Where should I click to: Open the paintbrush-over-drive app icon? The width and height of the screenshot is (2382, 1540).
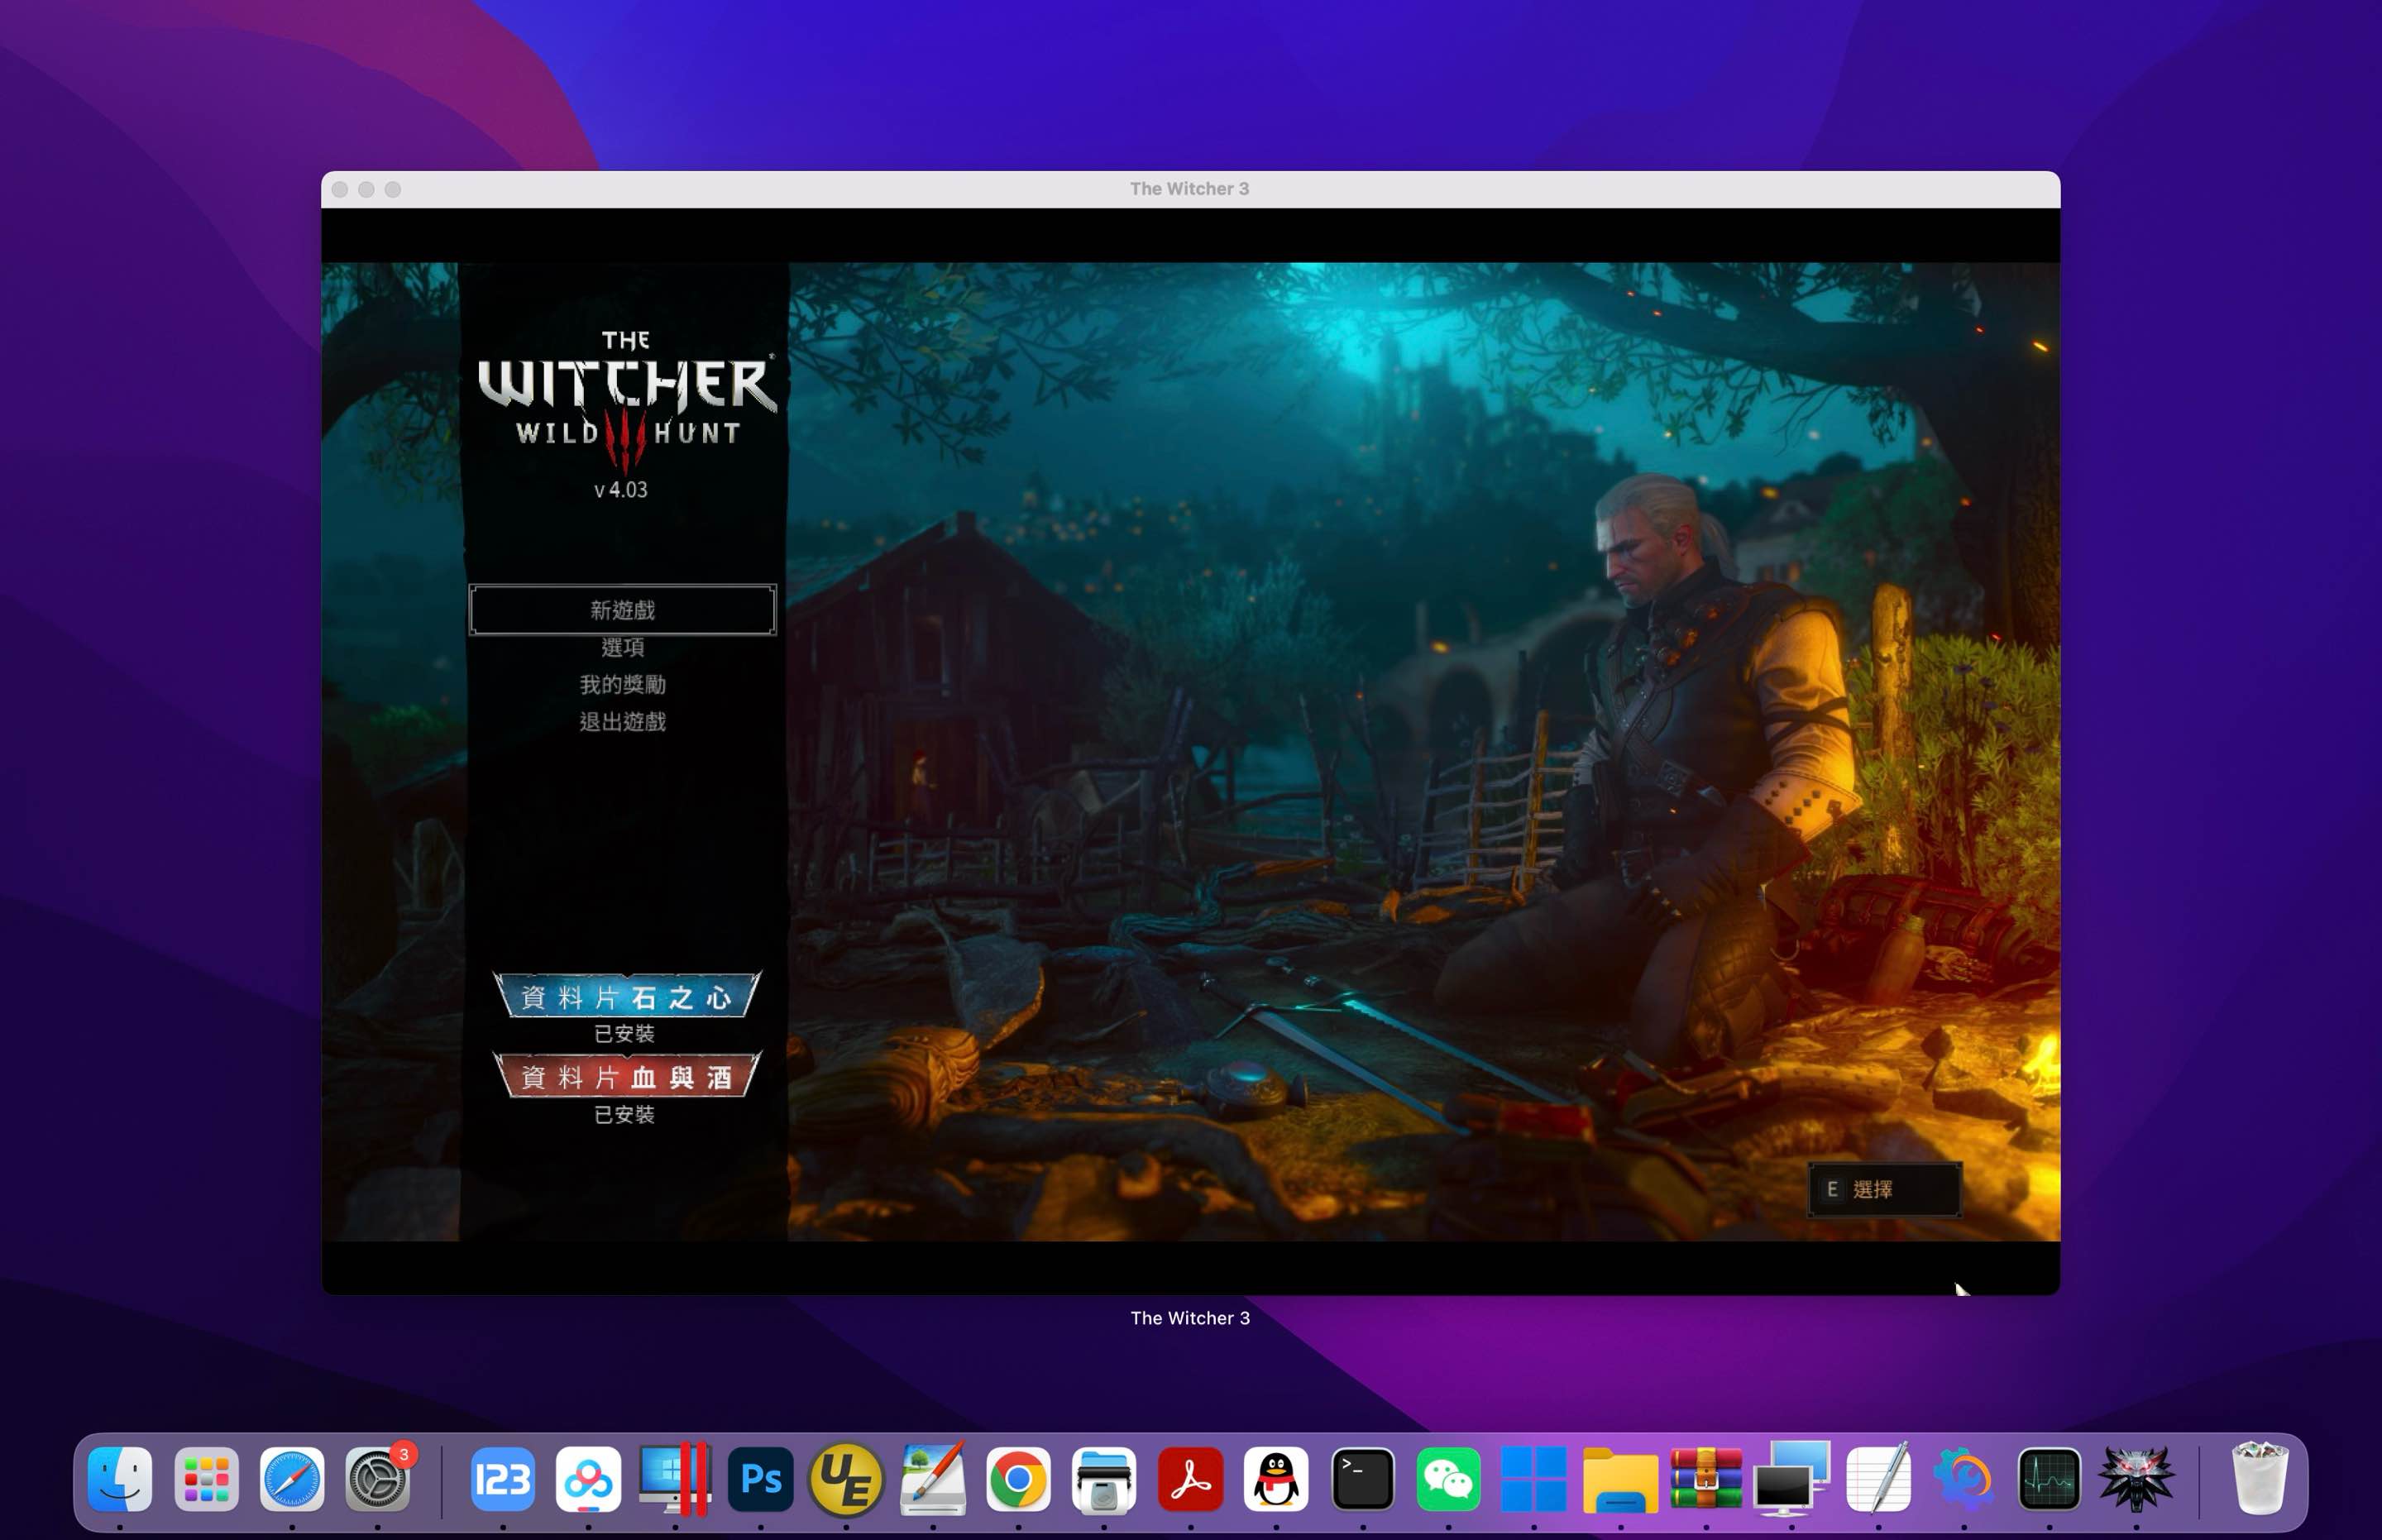click(x=933, y=1478)
